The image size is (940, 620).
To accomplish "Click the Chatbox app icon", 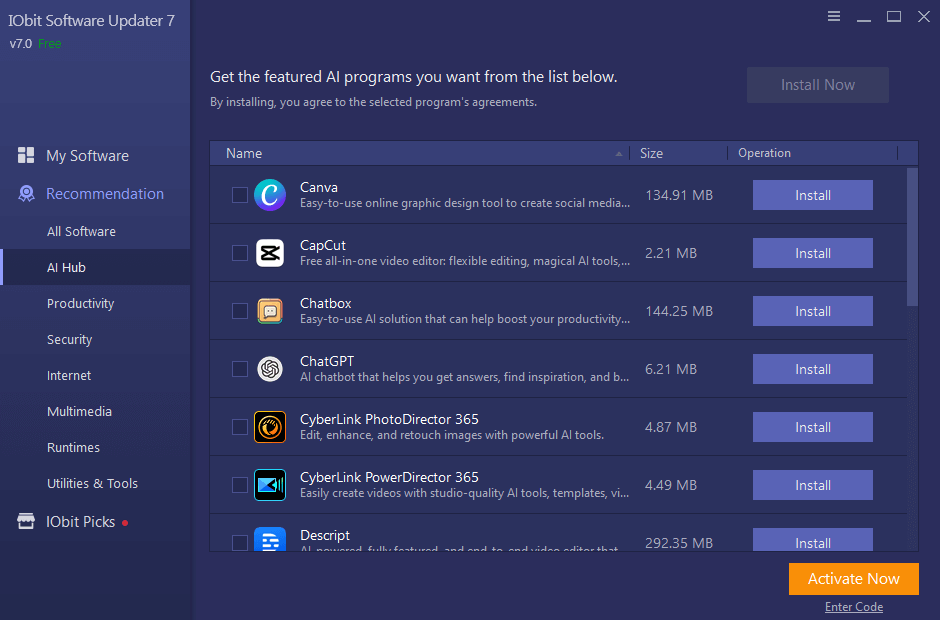I will pos(270,311).
